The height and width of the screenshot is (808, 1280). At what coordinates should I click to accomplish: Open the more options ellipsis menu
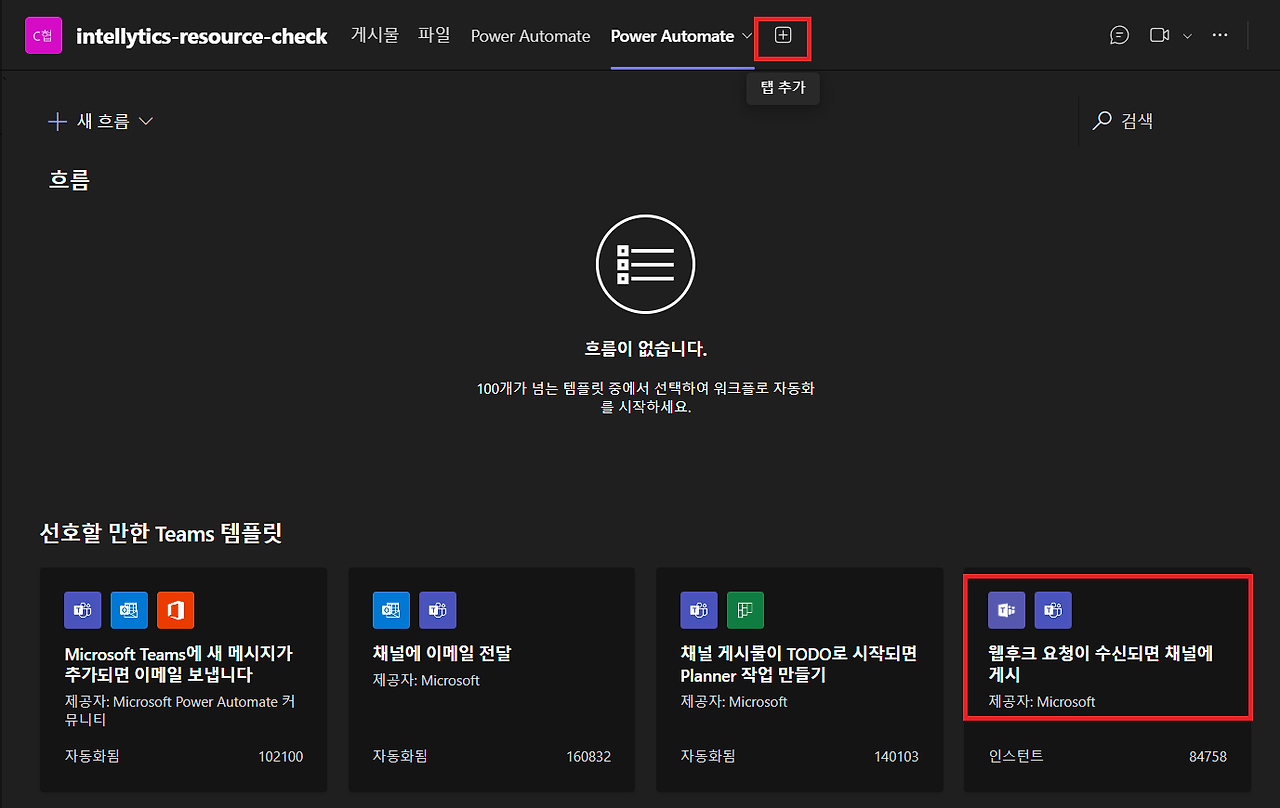tap(1219, 36)
